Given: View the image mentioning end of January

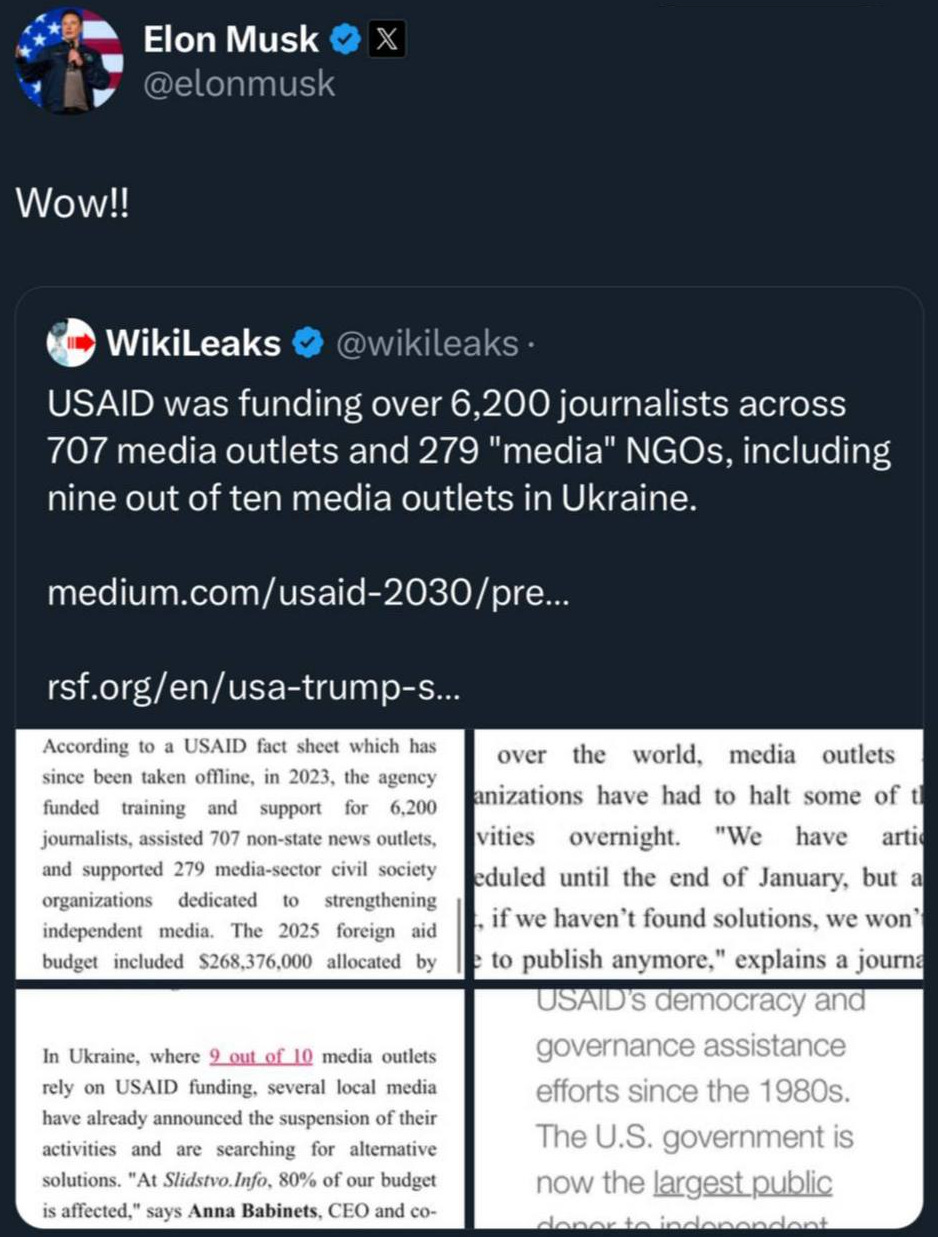Looking at the screenshot, I should [698, 854].
